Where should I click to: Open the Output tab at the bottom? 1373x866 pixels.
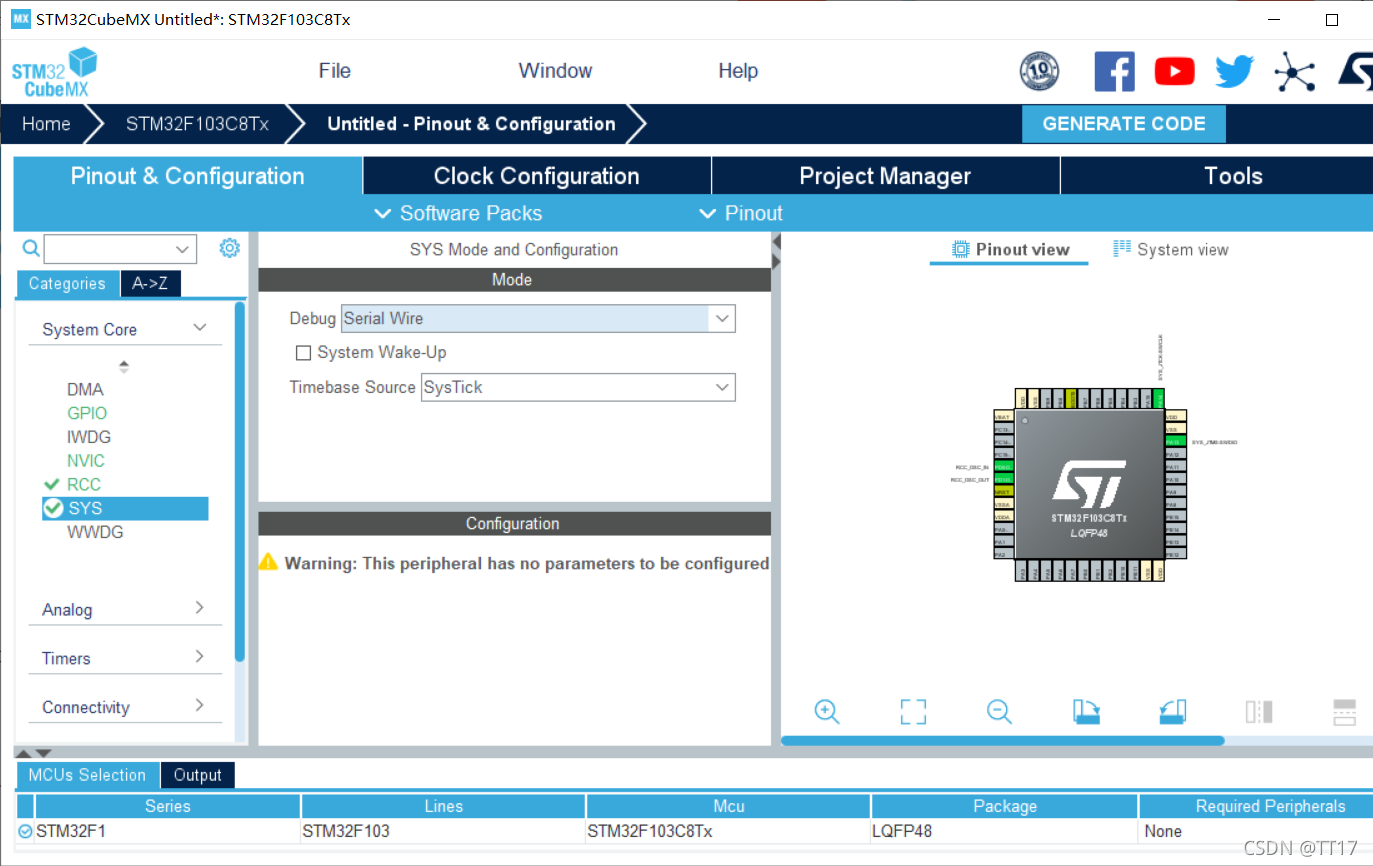tap(197, 775)
